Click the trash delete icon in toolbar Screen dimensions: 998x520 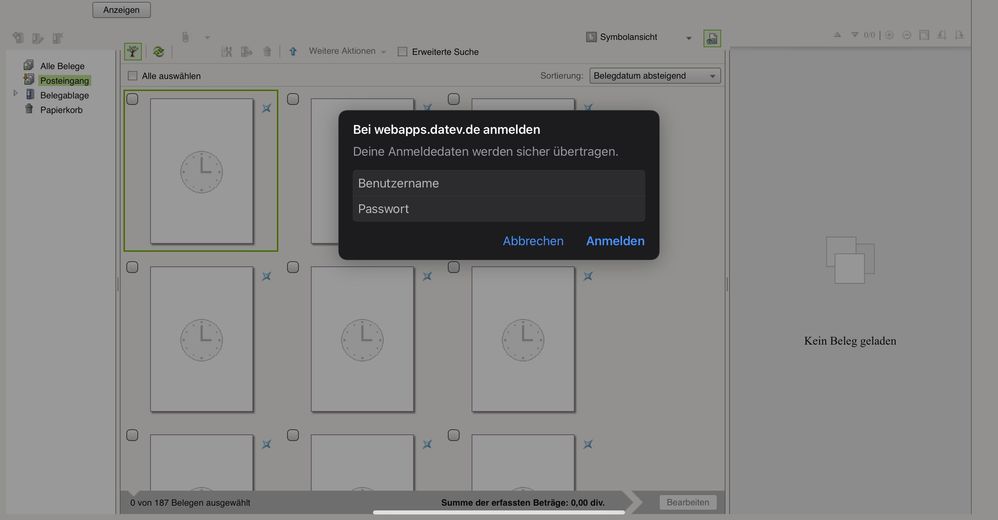pyautogui.click(x=267, y=52)
